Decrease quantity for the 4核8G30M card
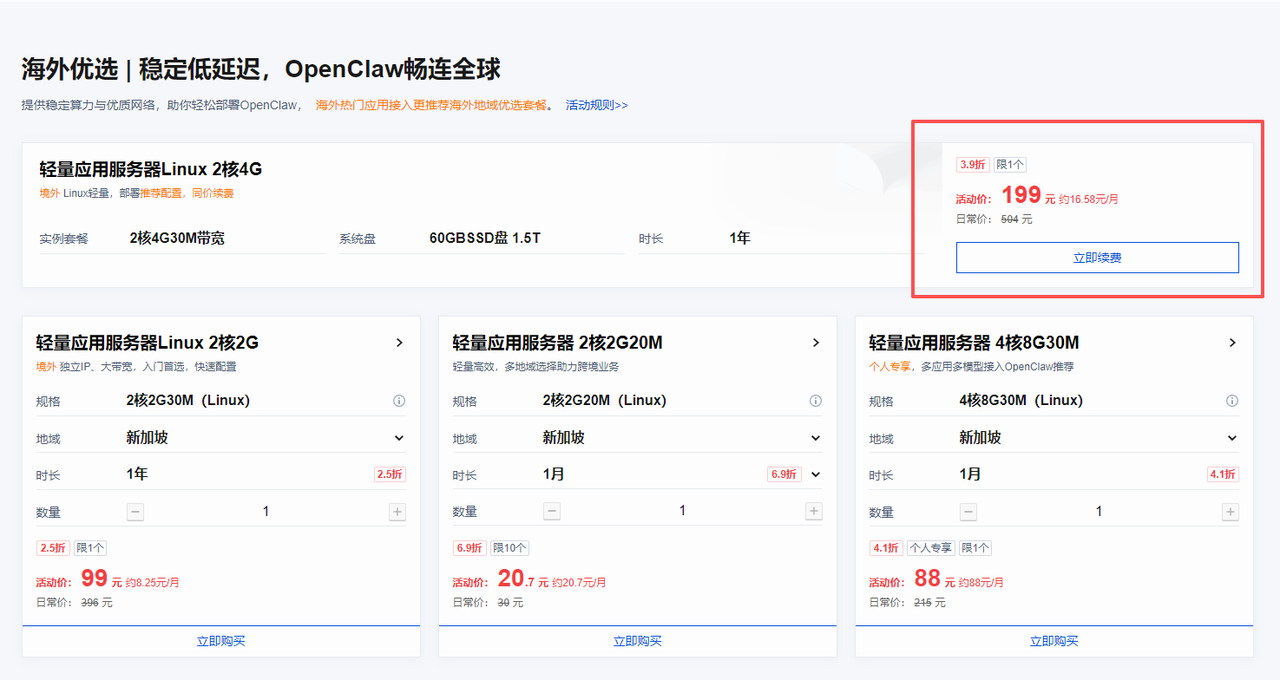 (968, 512)
